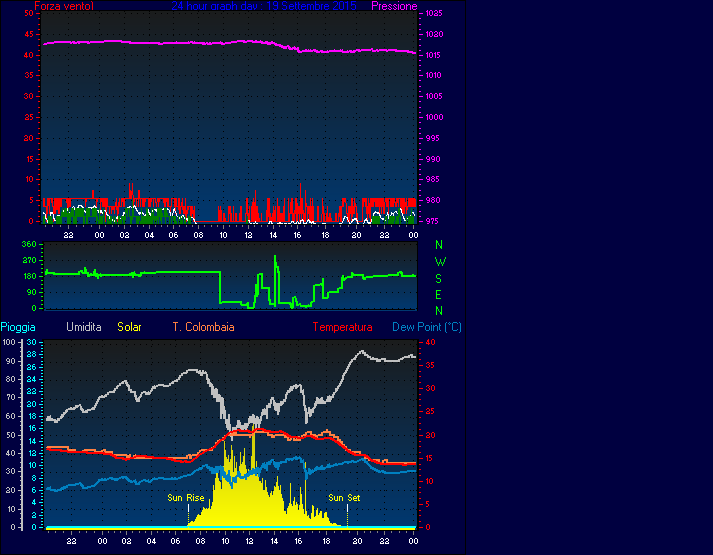713x555 pixels.
Task: Select the 1010 pressure axis value
Action: point(434,75)
